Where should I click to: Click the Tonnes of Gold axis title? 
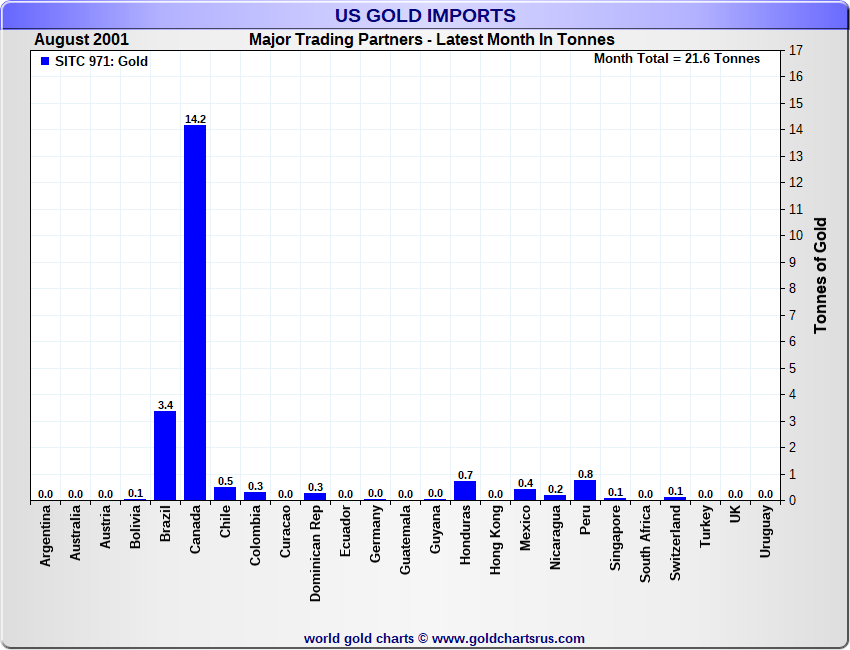(x=820, y=275)
